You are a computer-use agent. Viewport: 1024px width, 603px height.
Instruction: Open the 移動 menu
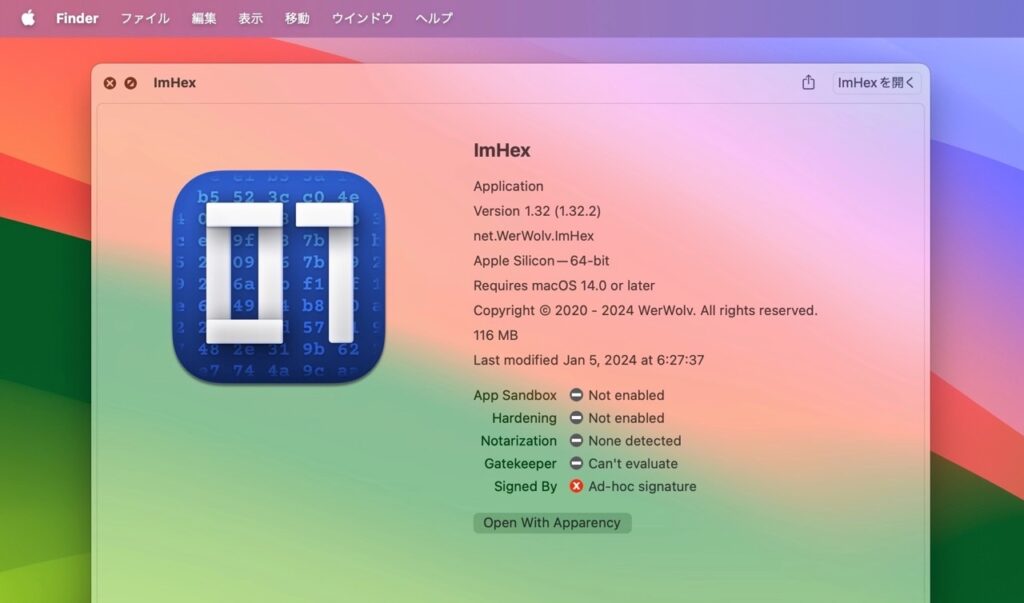(296, 17)
